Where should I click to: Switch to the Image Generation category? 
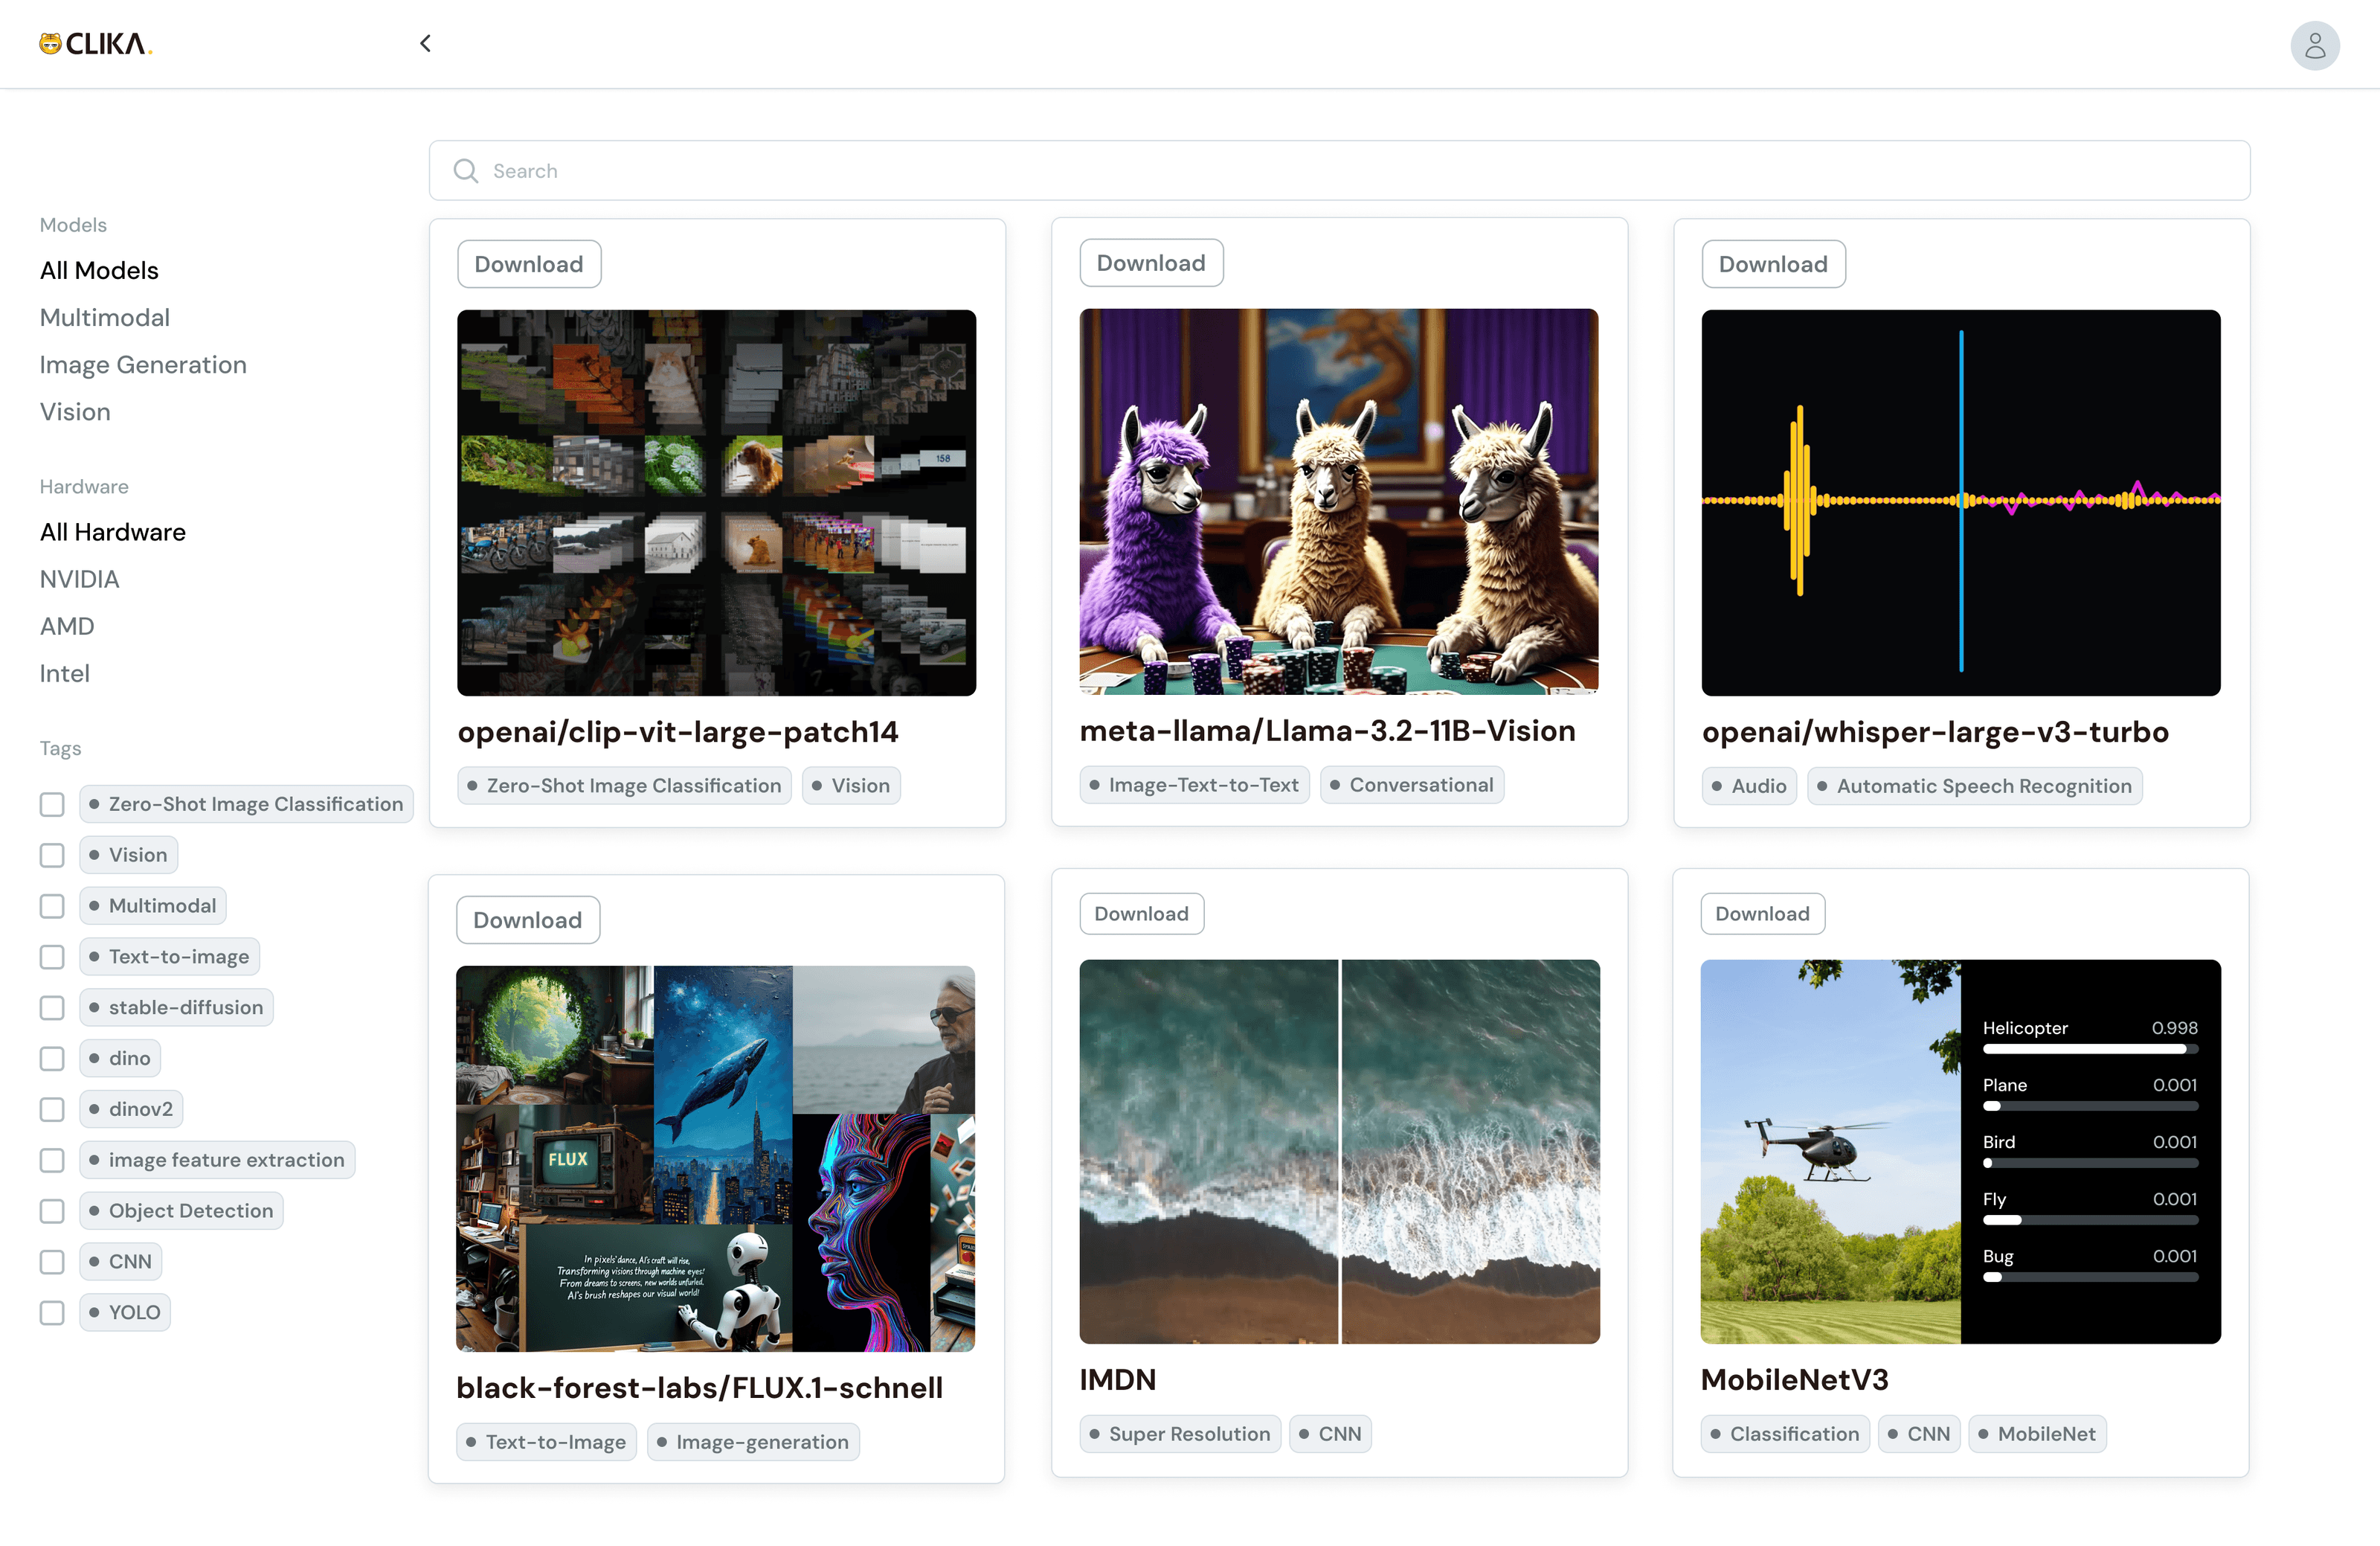143,364
